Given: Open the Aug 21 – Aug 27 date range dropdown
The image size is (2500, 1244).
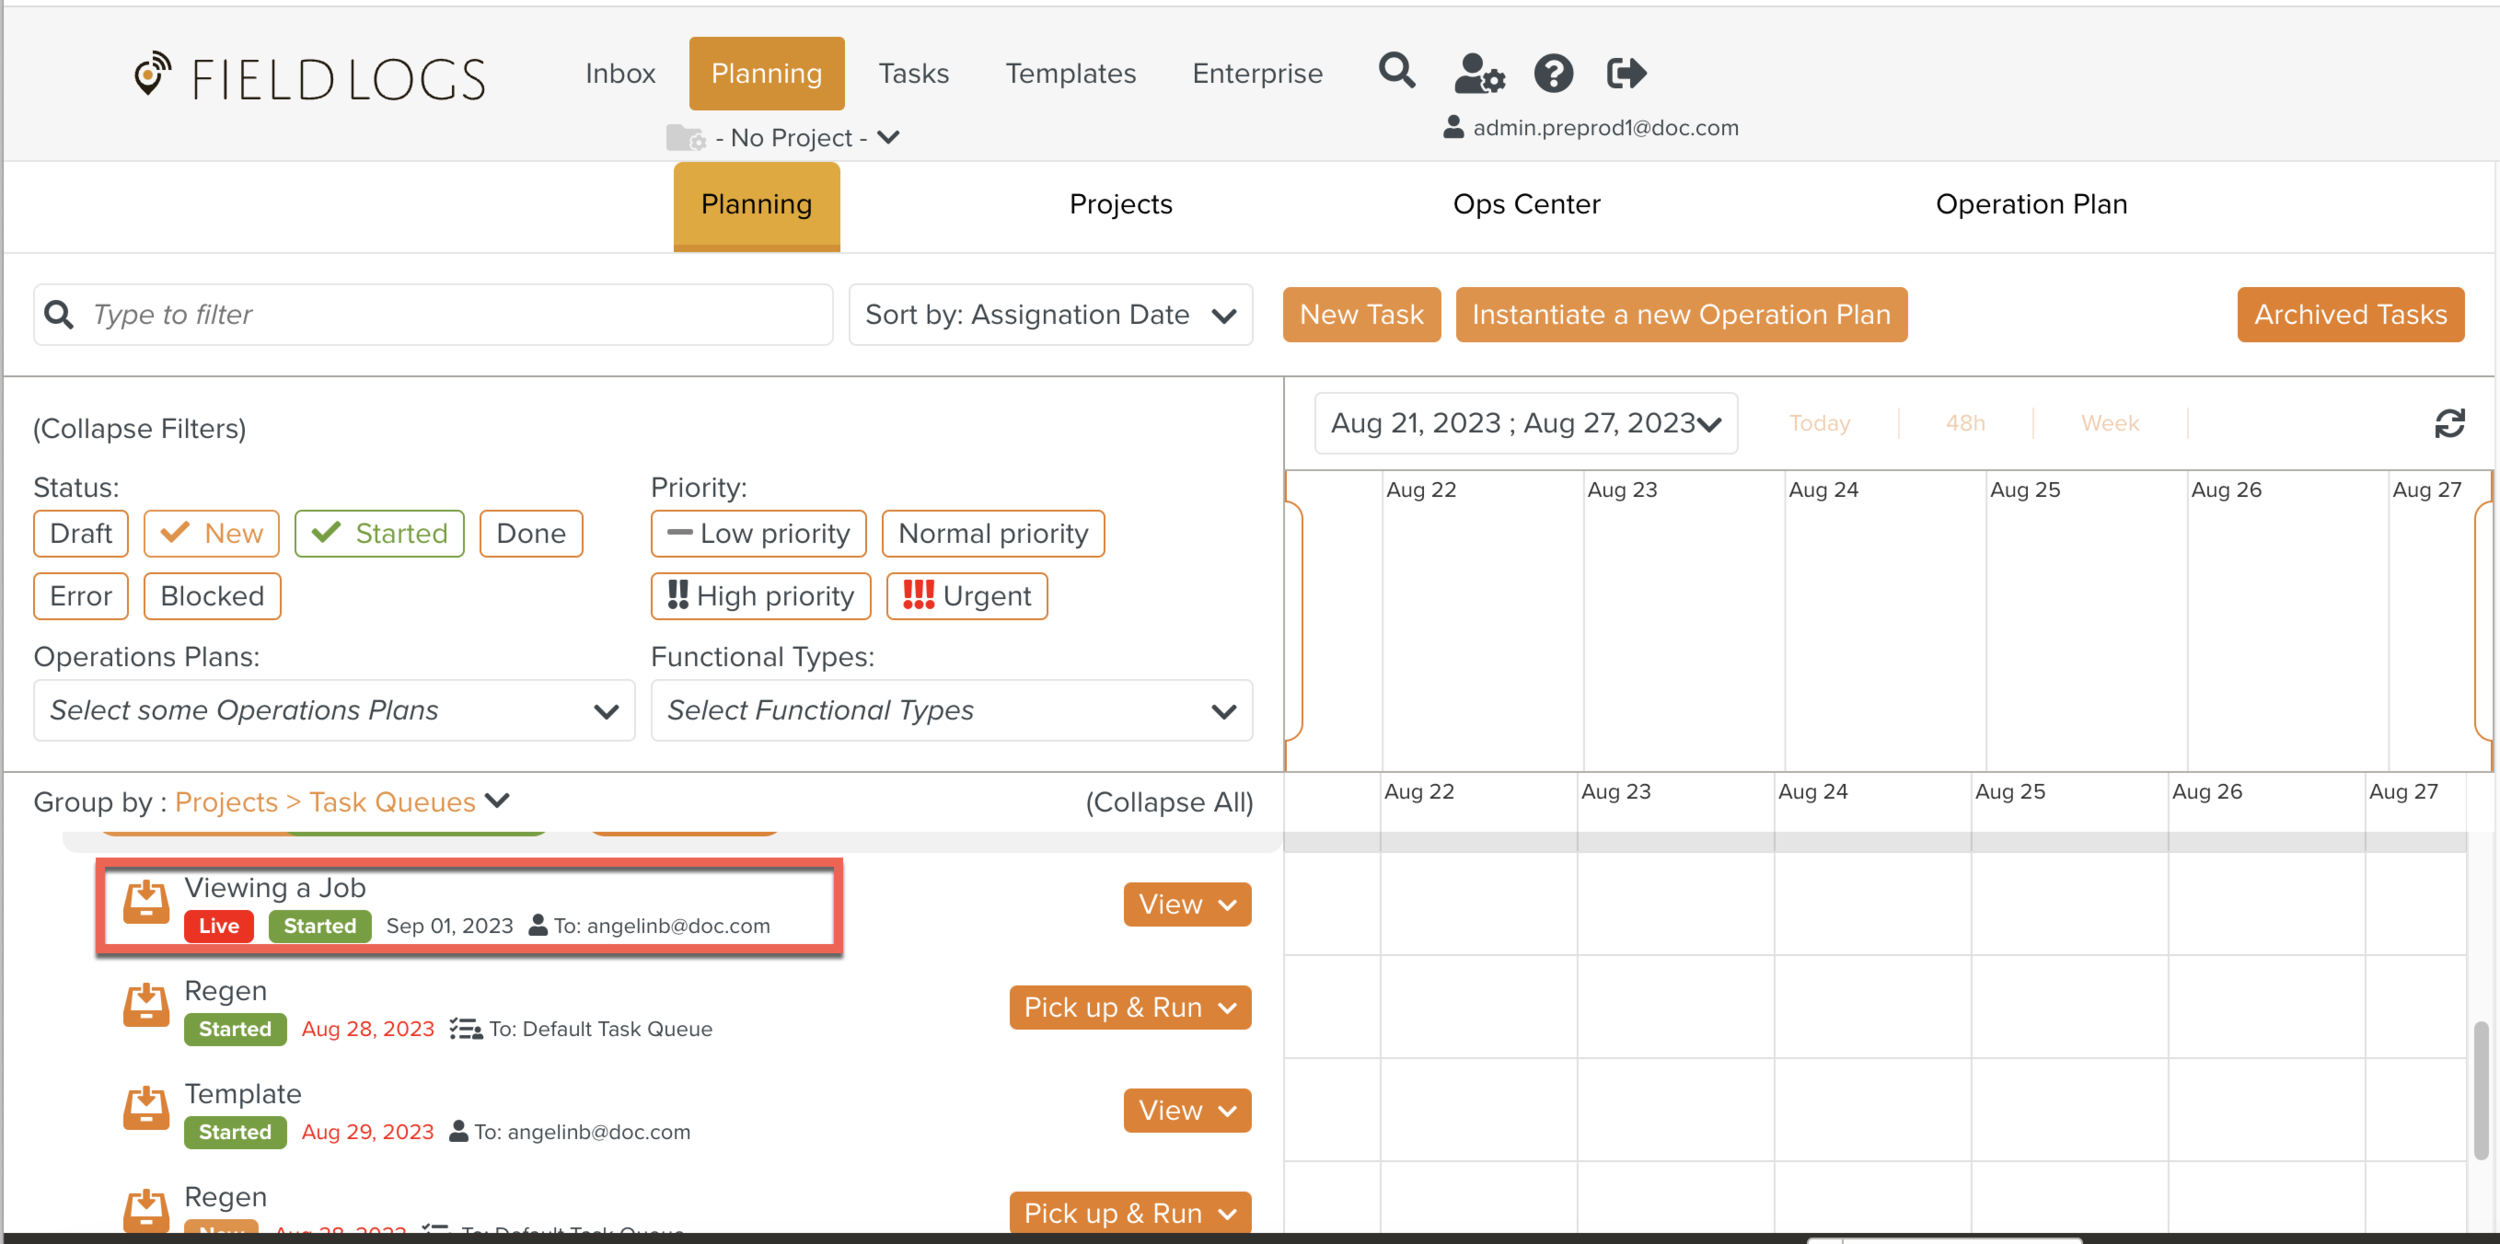Looking at the screenshot, I should (1525, 424).
